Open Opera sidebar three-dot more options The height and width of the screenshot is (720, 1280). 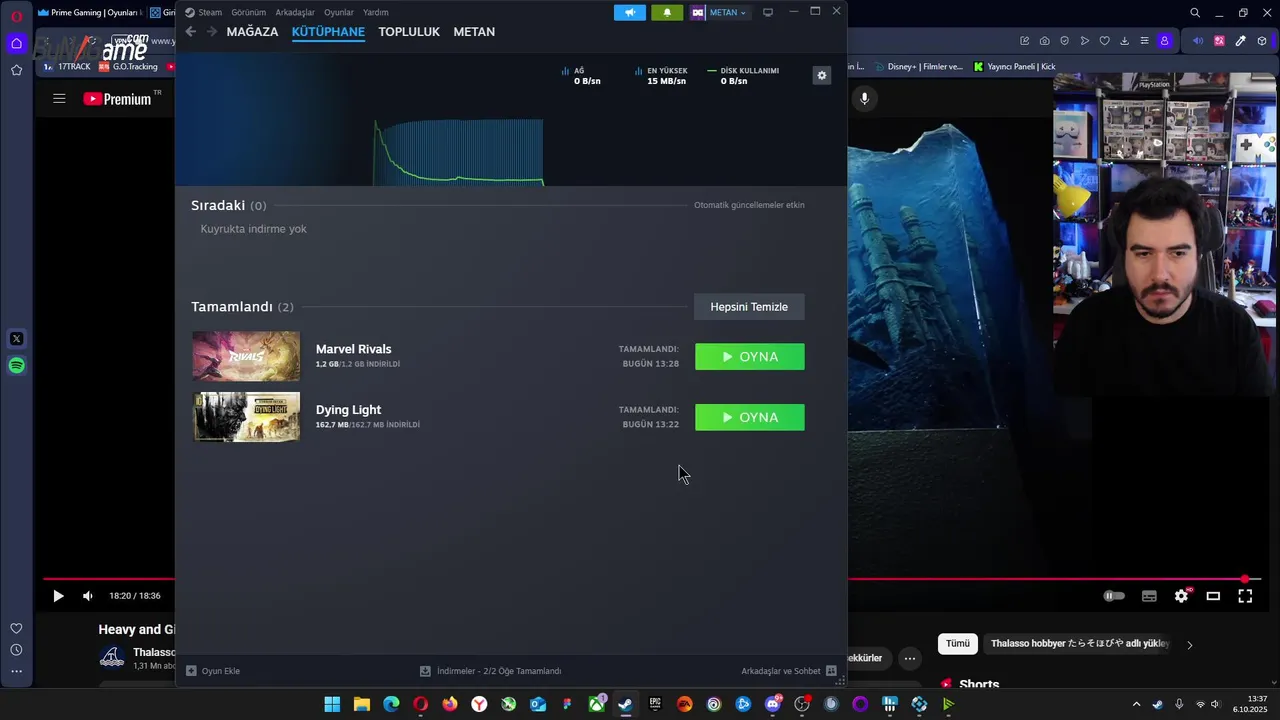(x=16, y=671)
